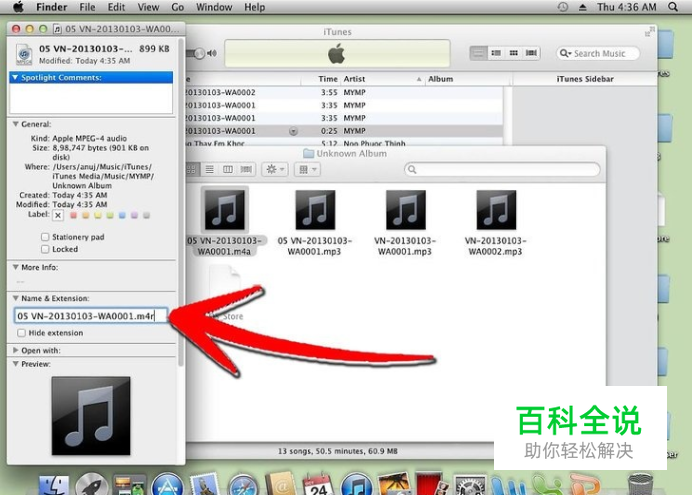Choose the yellow label color

click(x=98, y=215)
